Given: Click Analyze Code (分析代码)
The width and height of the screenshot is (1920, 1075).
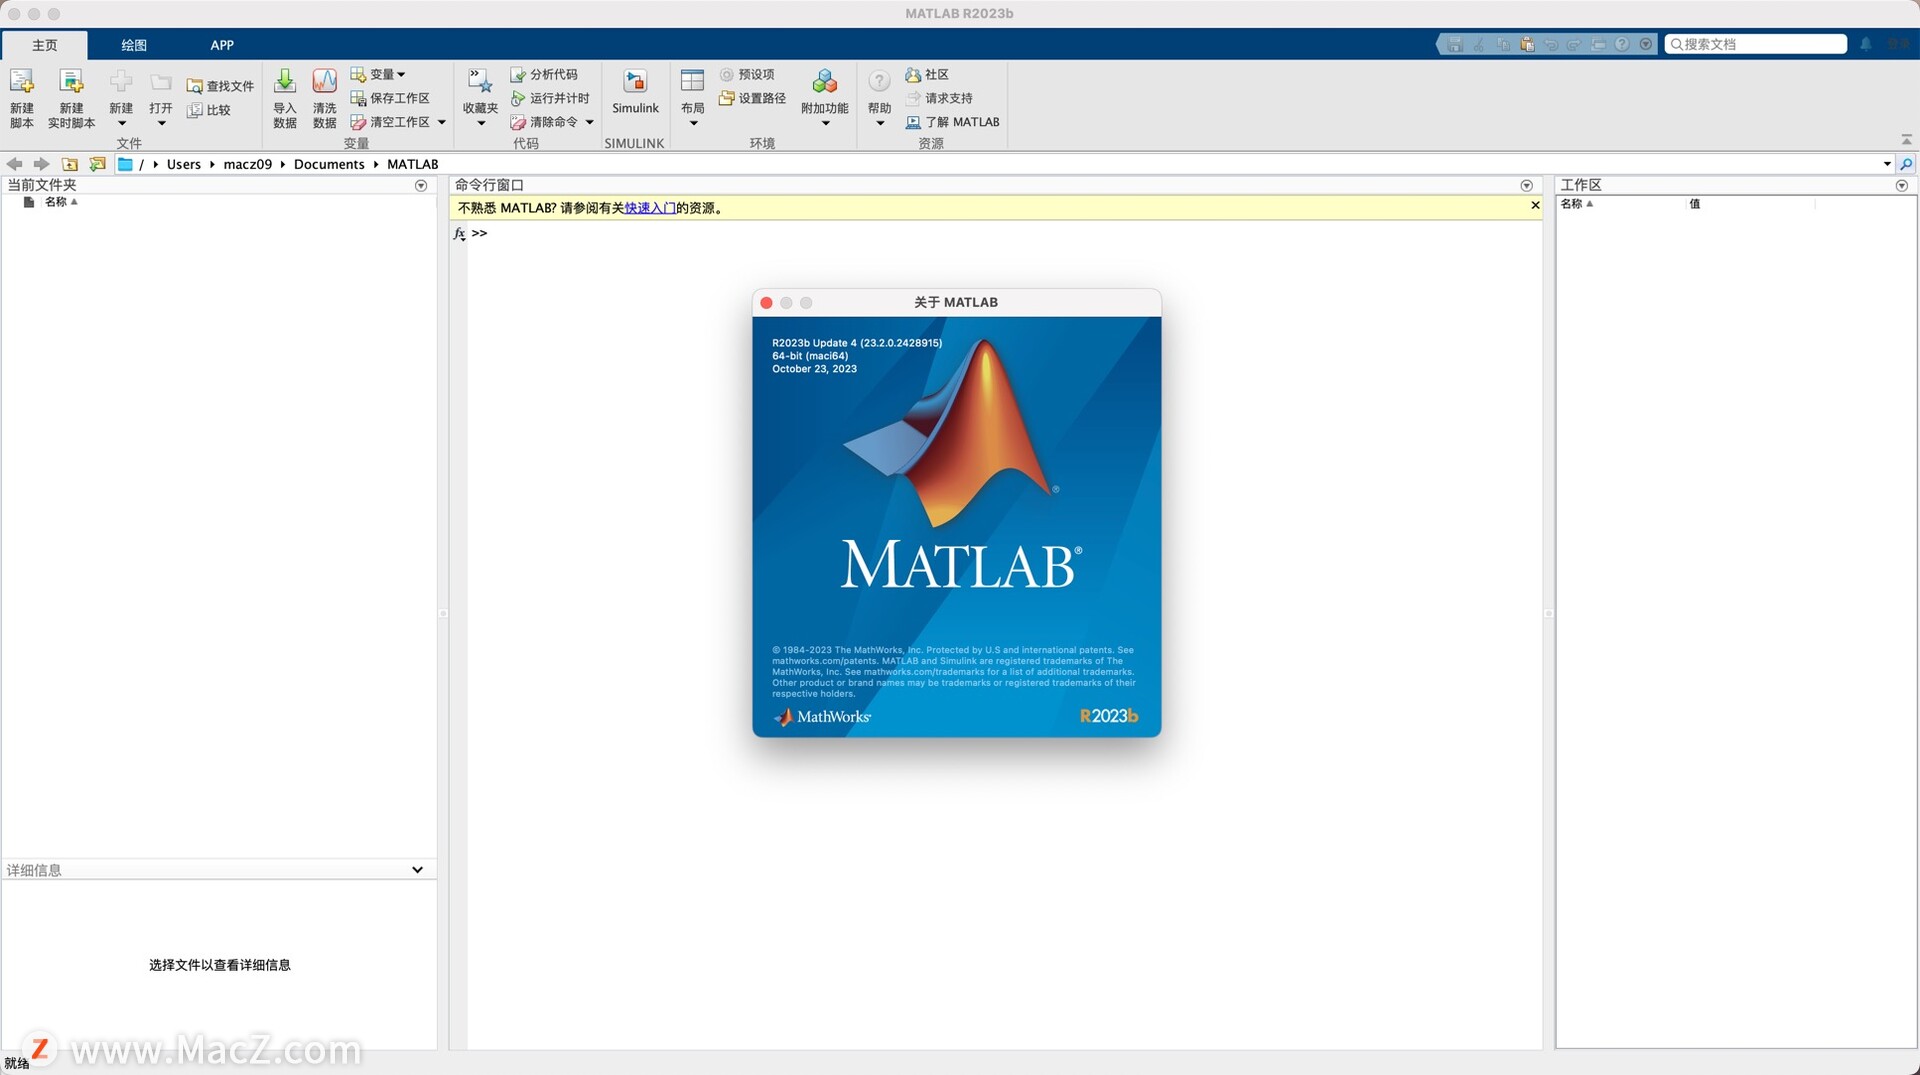Looking at the screenshot, I should coord(544,75).
